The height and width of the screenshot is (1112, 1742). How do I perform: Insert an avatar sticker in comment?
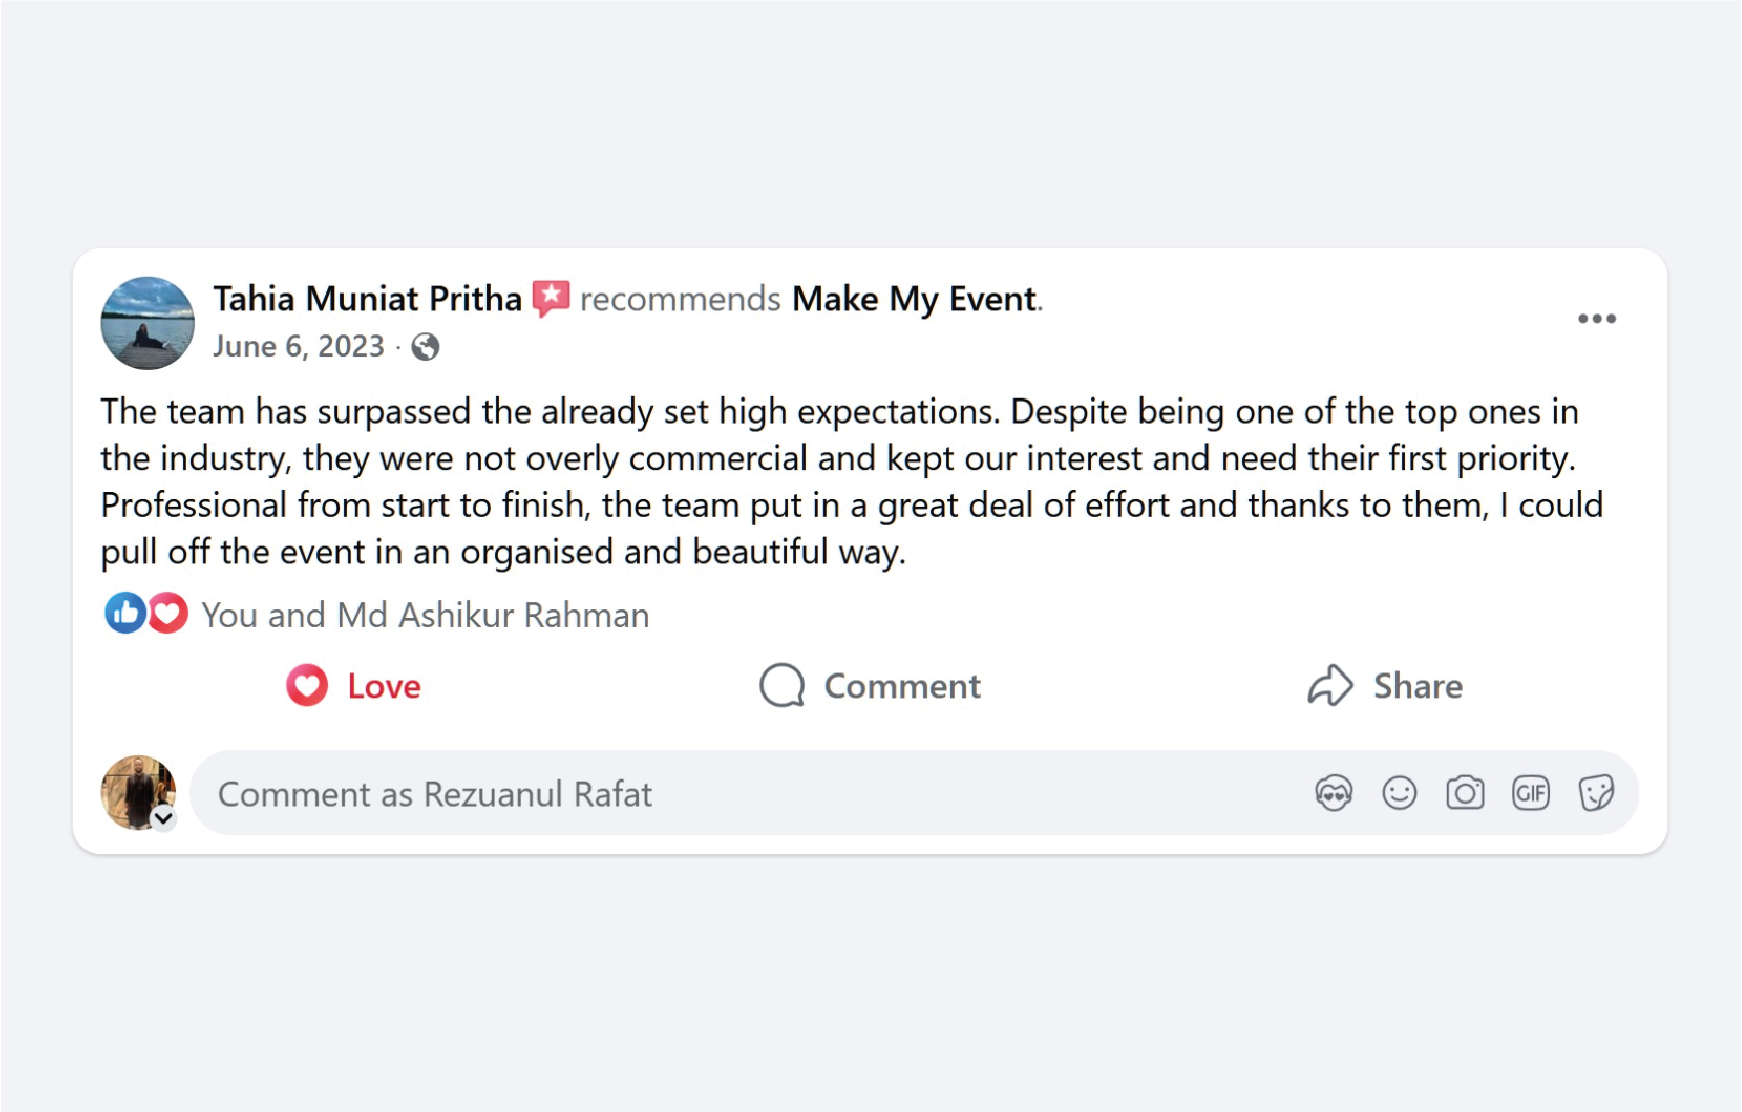point(1333,794)
